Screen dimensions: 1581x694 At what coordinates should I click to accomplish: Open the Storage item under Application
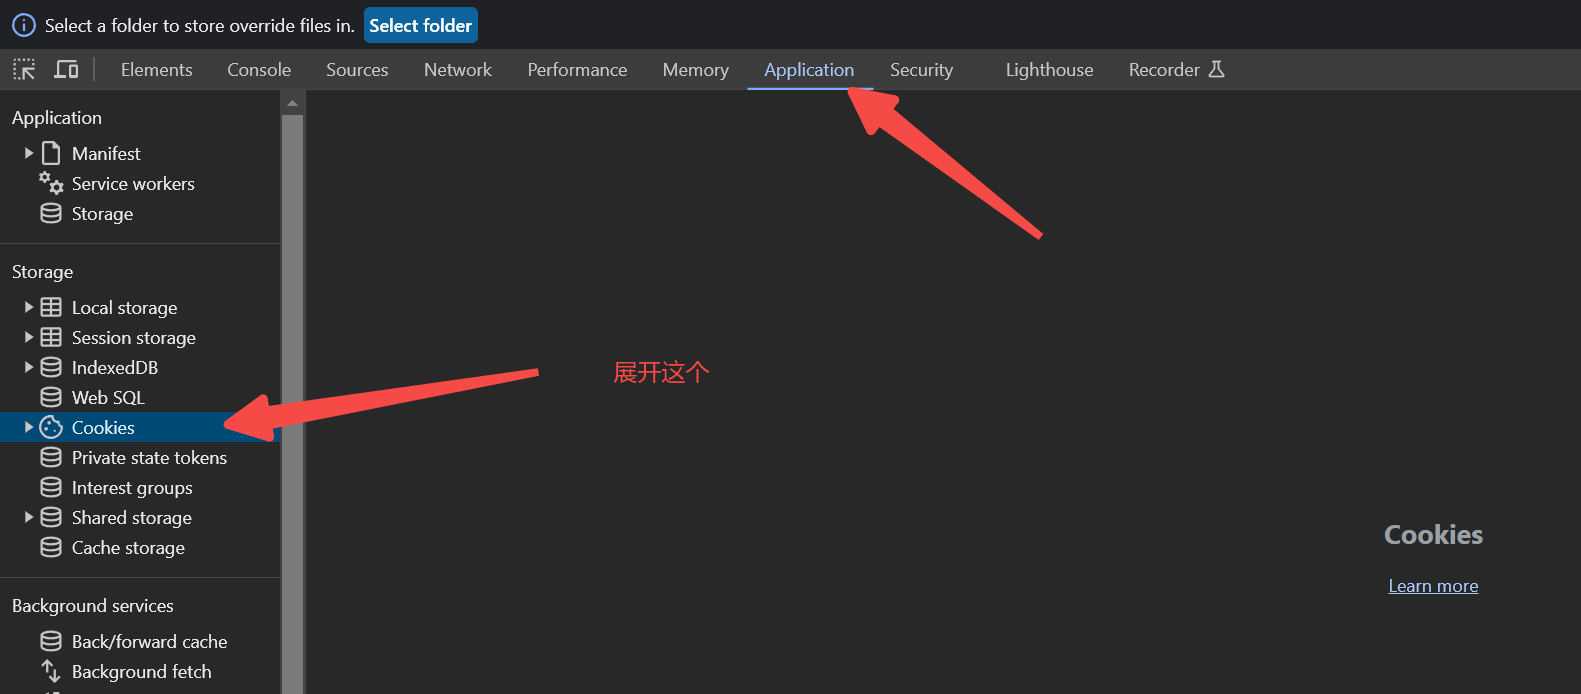coord(102,213)
